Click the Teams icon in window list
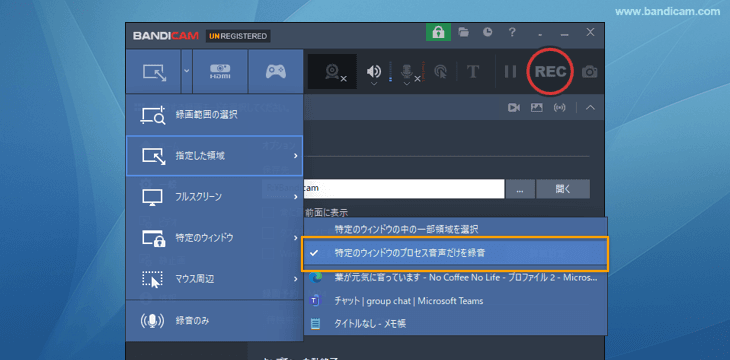Viewport: 730px width, 360px height. pyautogui.click(x=315, y=301)
